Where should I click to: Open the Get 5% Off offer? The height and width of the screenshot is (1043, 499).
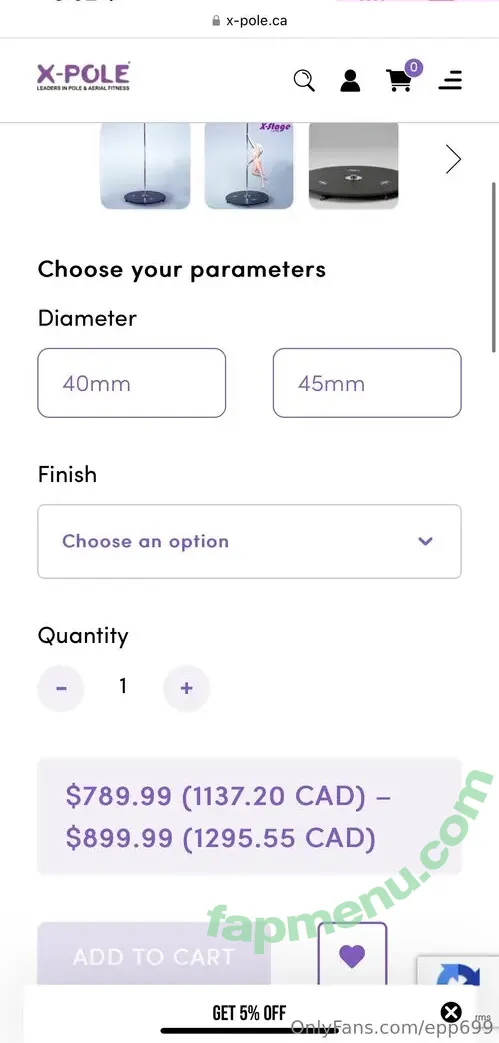[249, 1013]
